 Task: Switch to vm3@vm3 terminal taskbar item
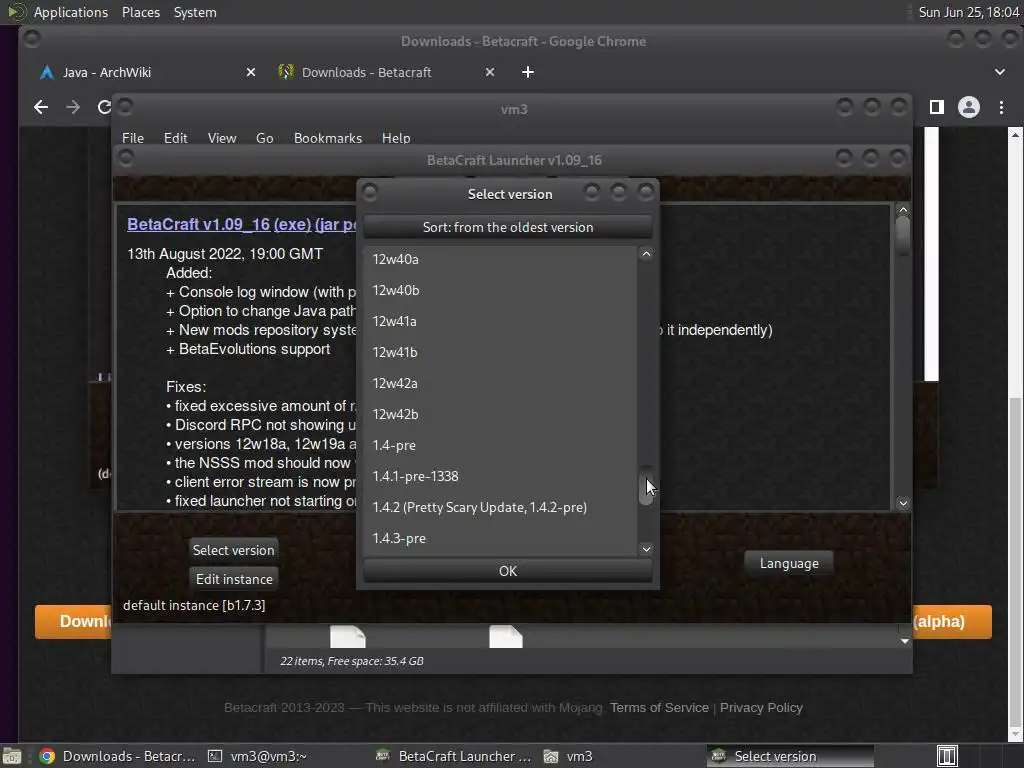pyautogui.click(x=257, y=756)
